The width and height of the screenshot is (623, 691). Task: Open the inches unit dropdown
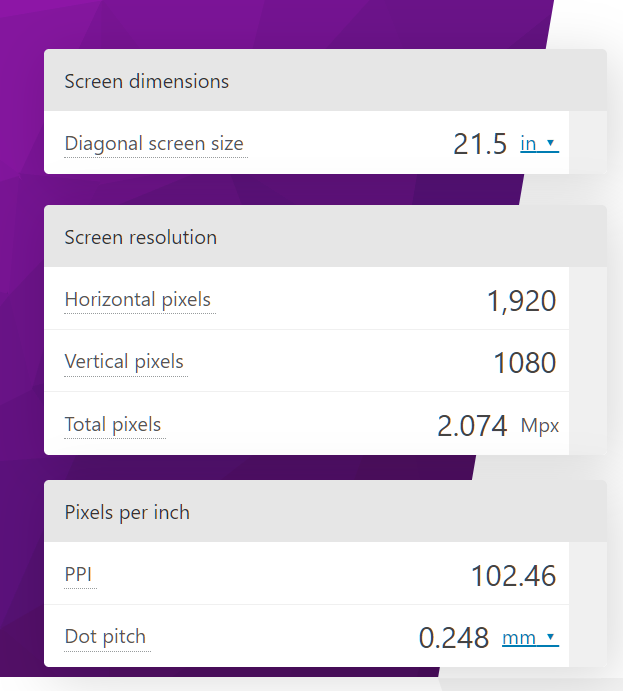point(538,144)
